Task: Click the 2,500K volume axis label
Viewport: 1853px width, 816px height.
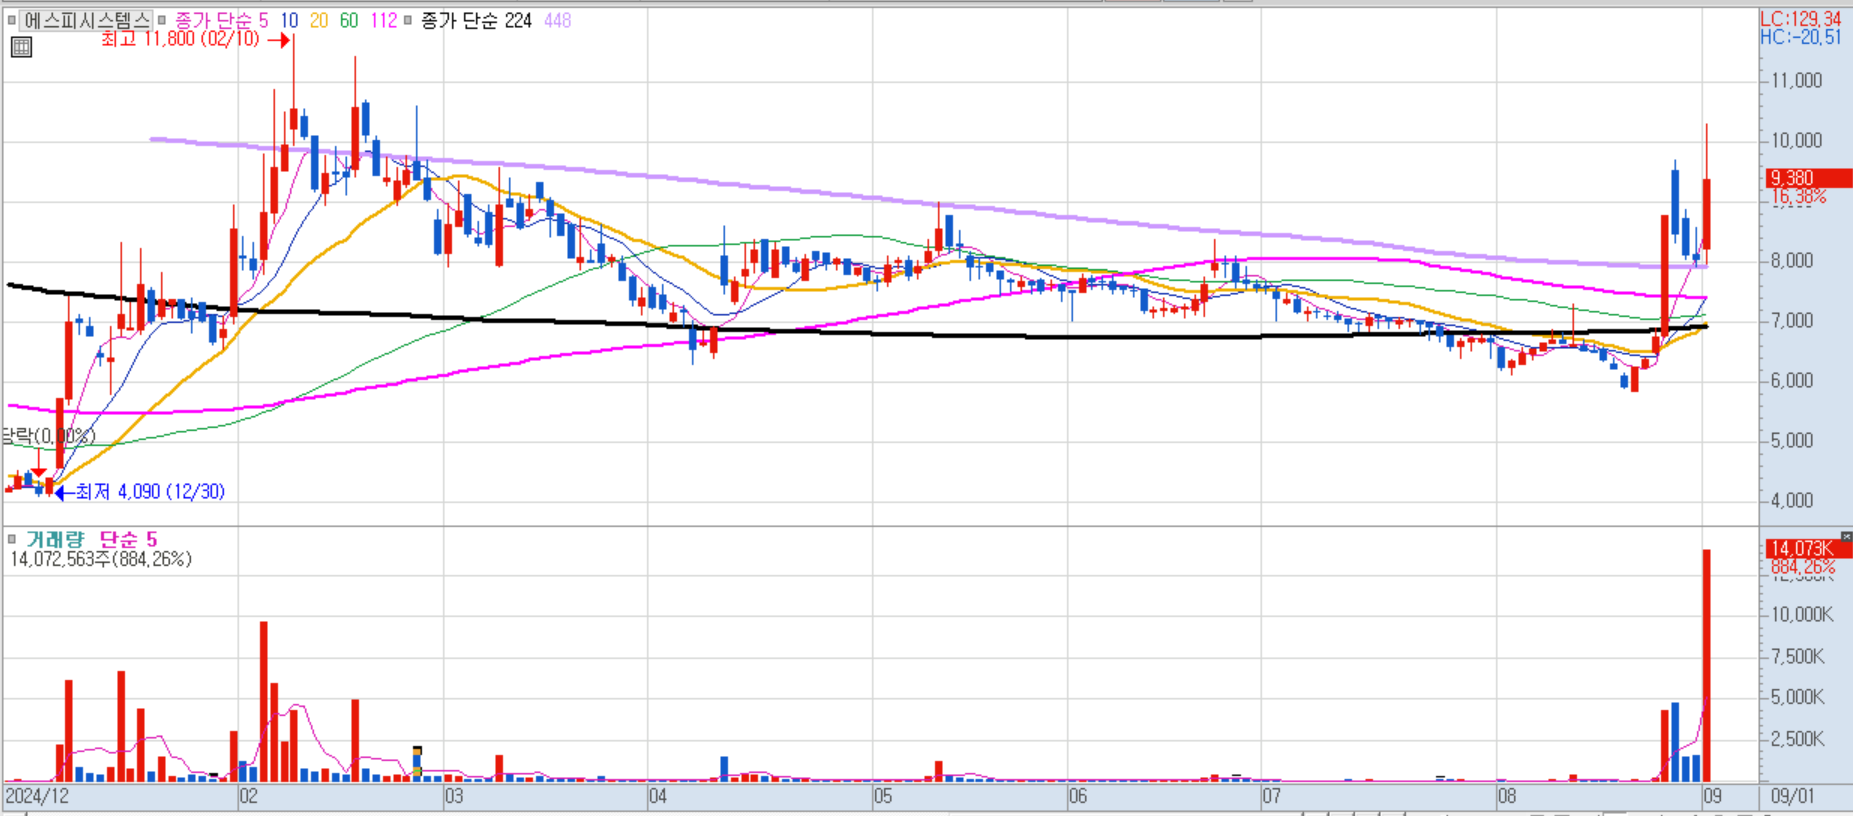Action: tap(1797, 740)
